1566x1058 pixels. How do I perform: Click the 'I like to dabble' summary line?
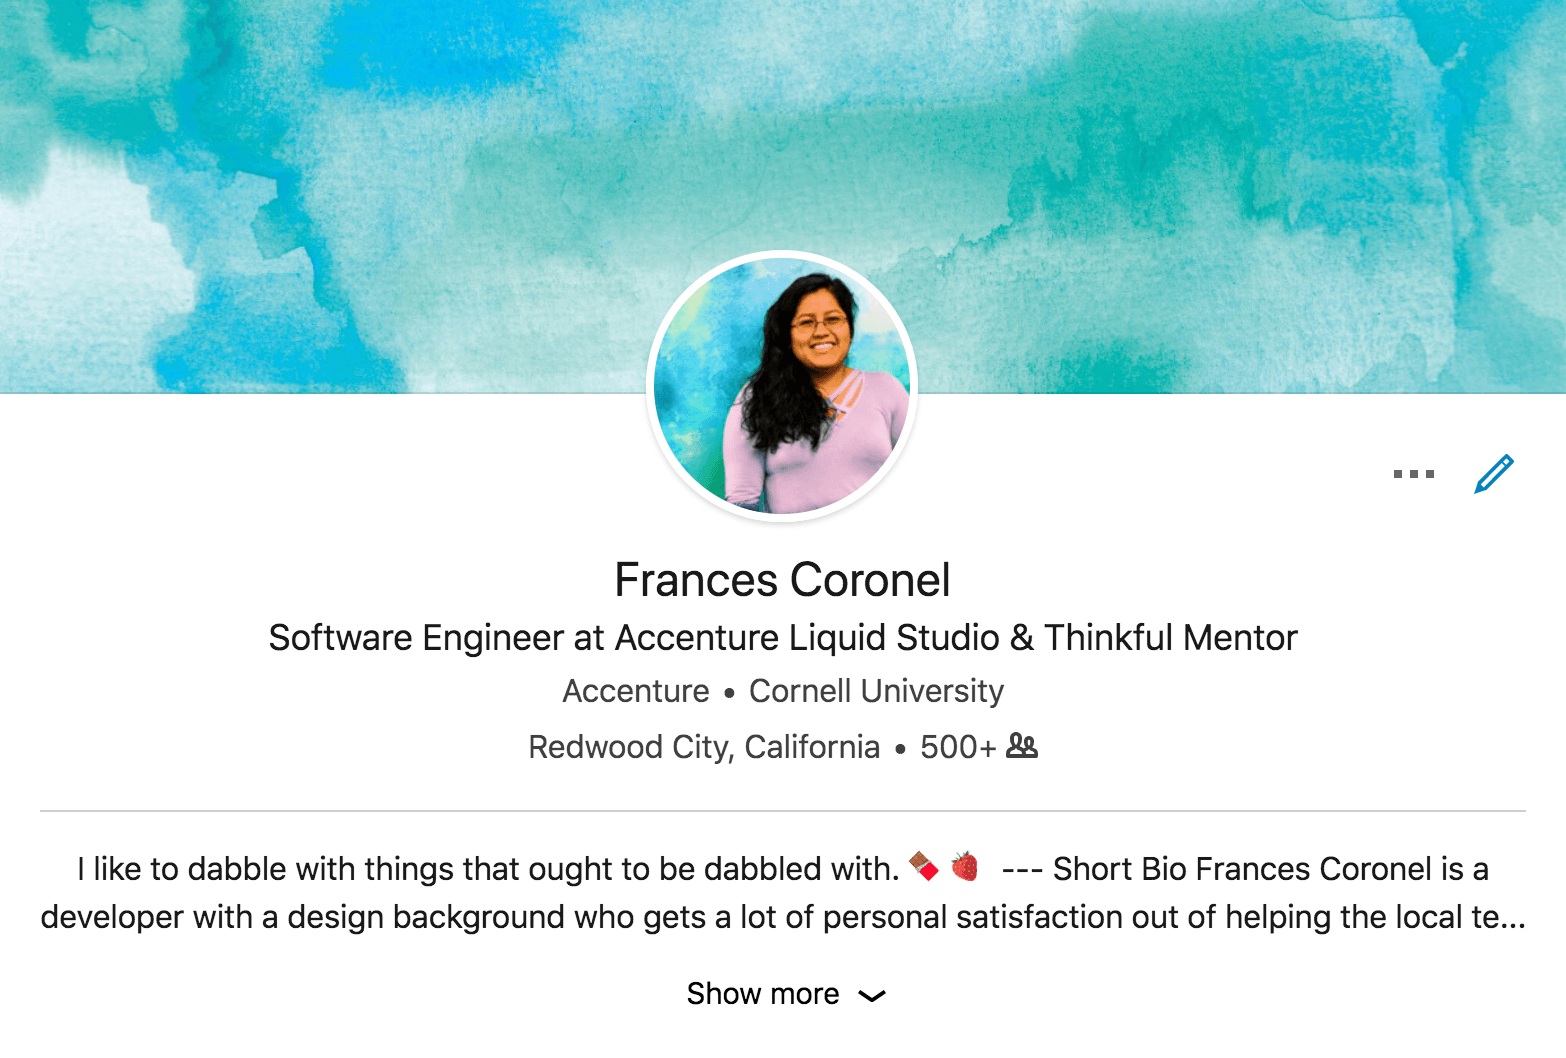(488, 869)
